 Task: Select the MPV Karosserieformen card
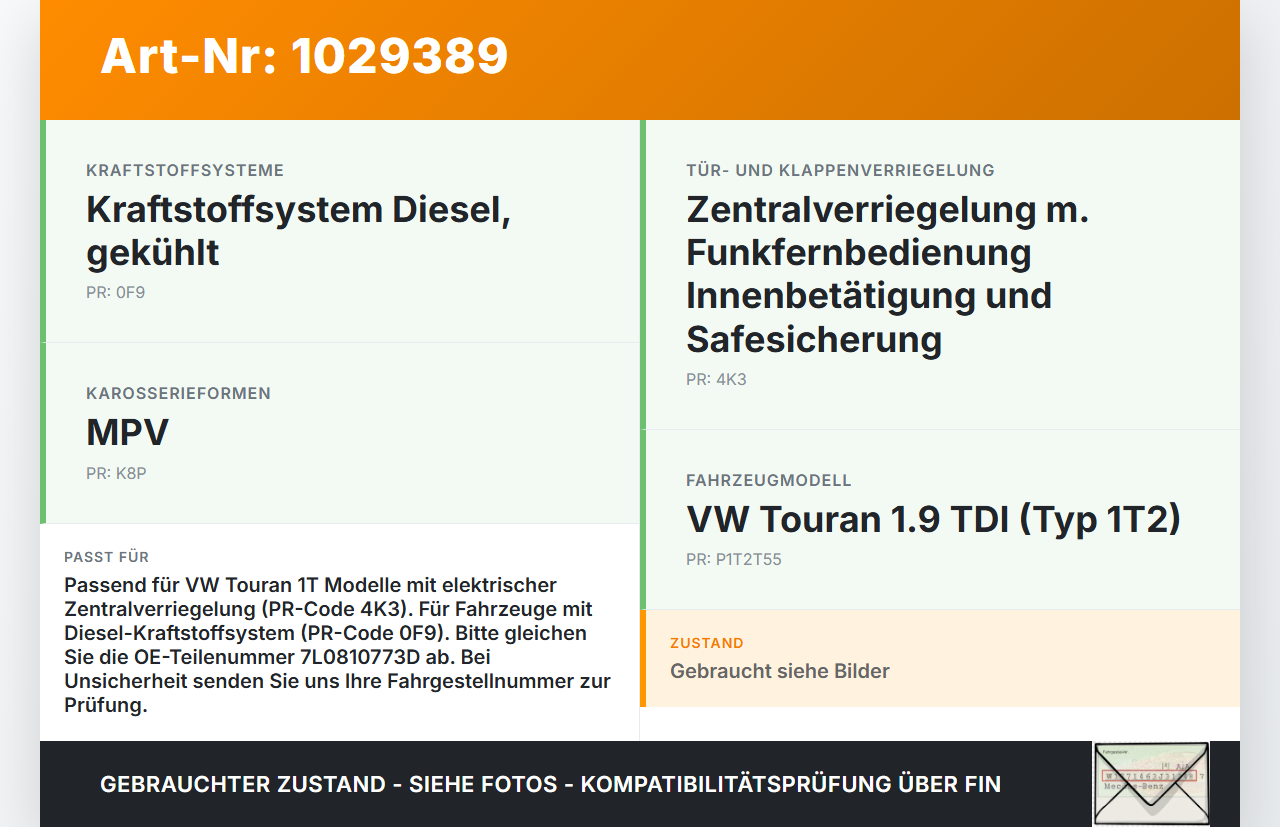pyautogui.click(x=340, y=432)
